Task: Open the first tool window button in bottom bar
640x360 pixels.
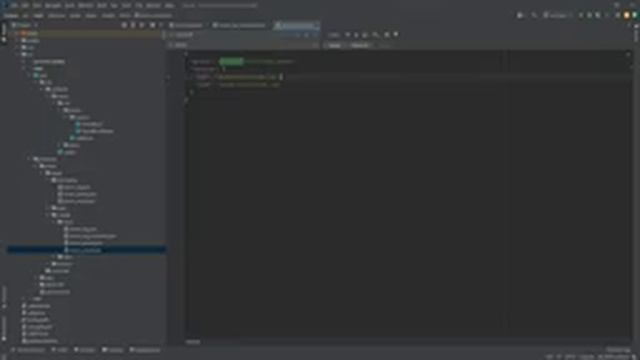Action: point(28,350)
